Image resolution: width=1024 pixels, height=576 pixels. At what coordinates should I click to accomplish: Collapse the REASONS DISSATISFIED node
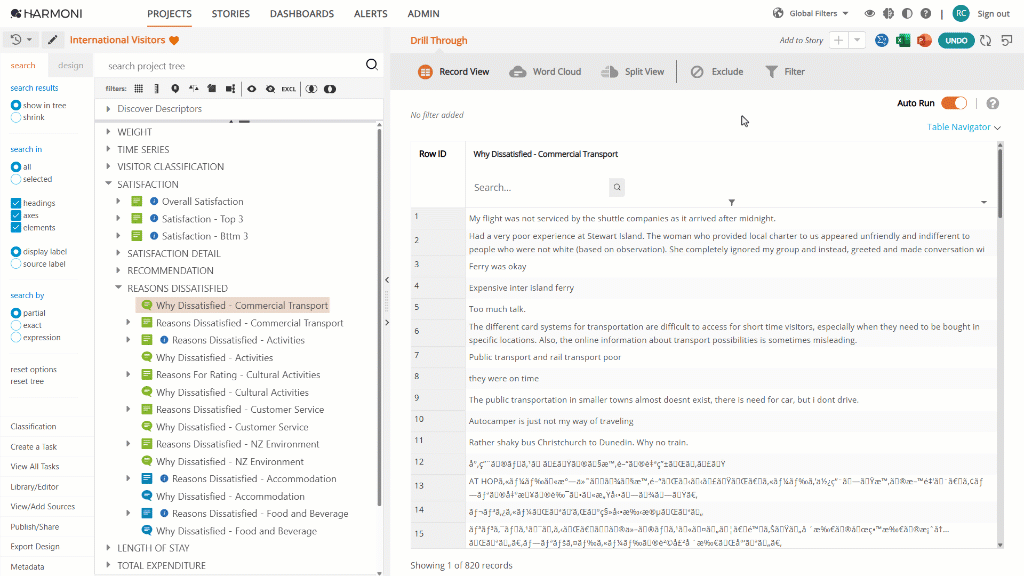[x=118, y=287]
